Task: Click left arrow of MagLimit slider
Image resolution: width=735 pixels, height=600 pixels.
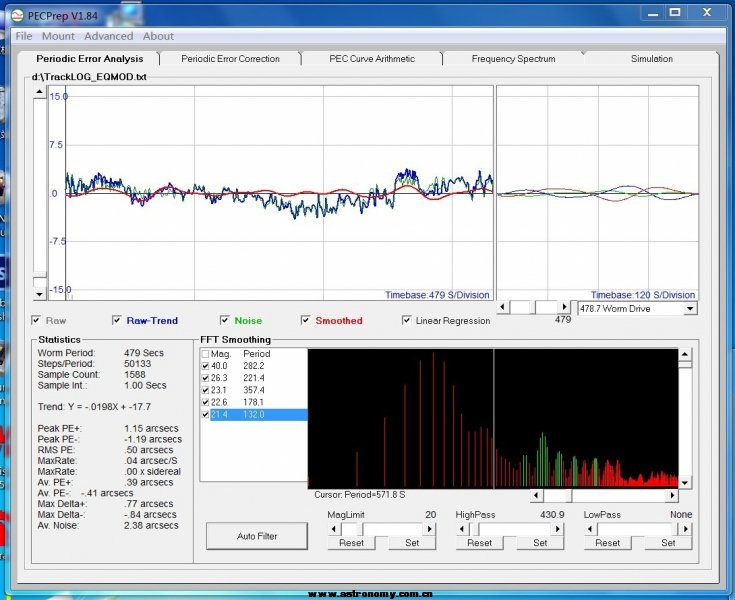Action: tap(334, 529)
